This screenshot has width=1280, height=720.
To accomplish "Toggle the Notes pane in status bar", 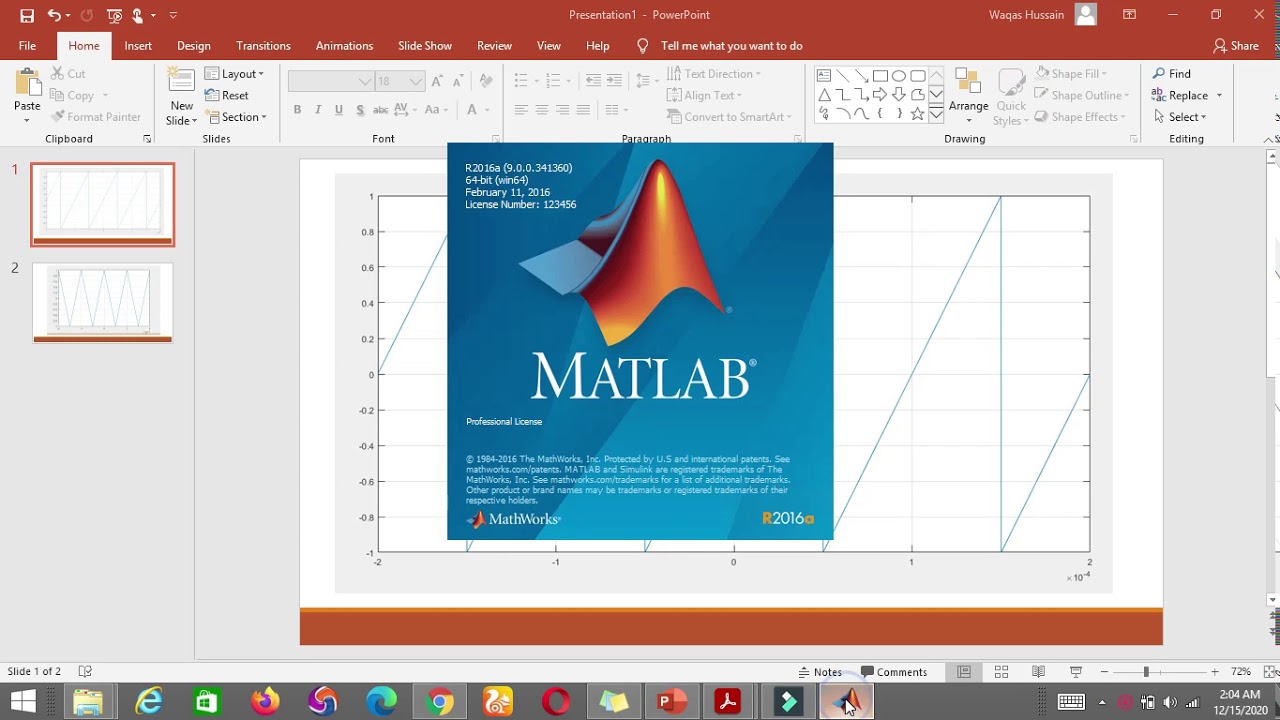I will [x=820, y=672].
